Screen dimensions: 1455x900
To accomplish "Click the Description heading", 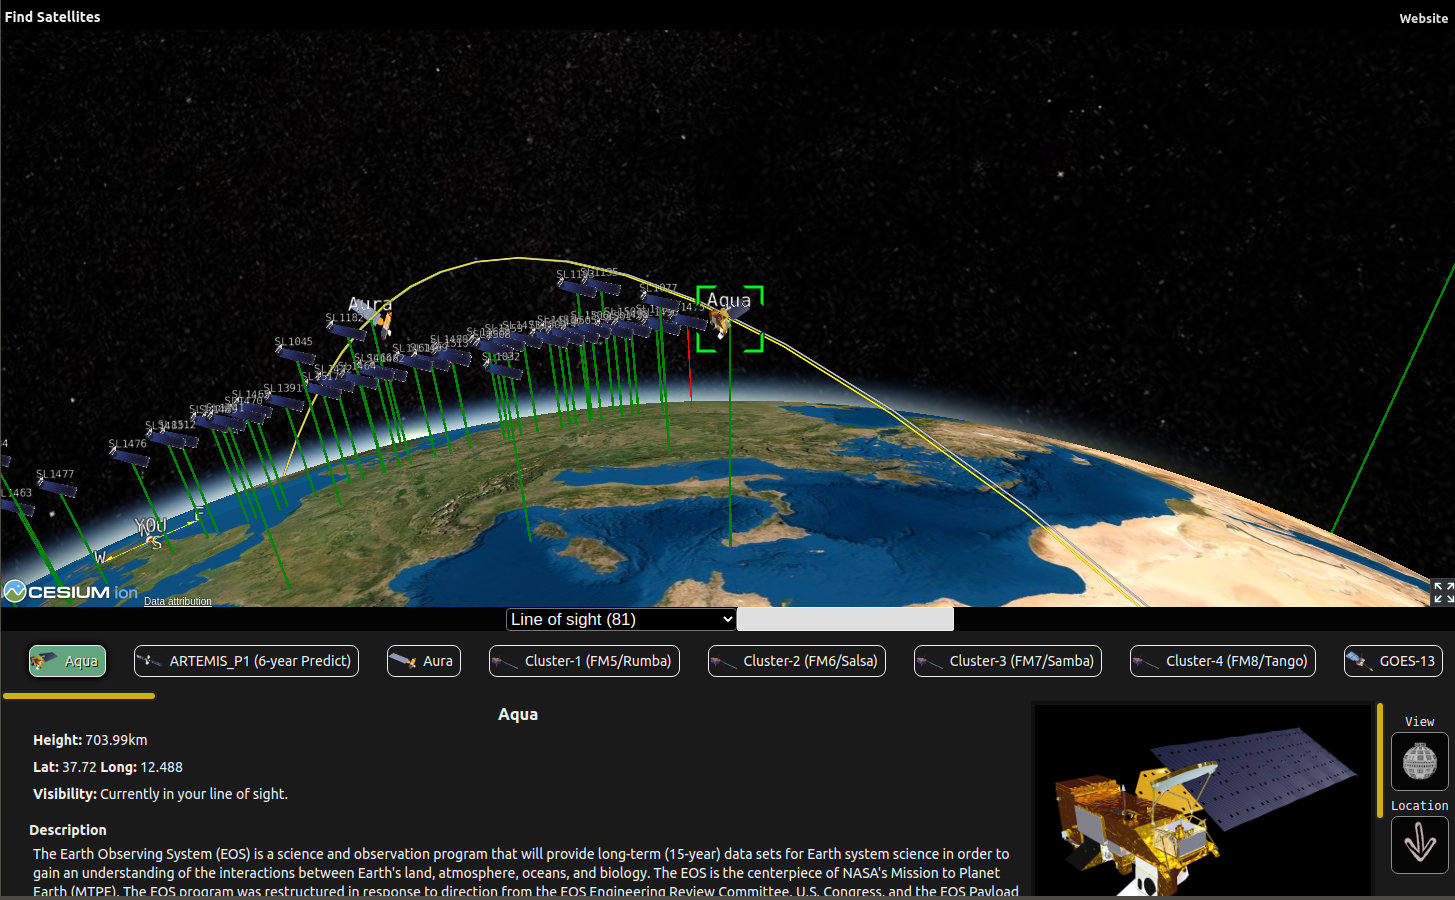I will [x=68, y=830].
